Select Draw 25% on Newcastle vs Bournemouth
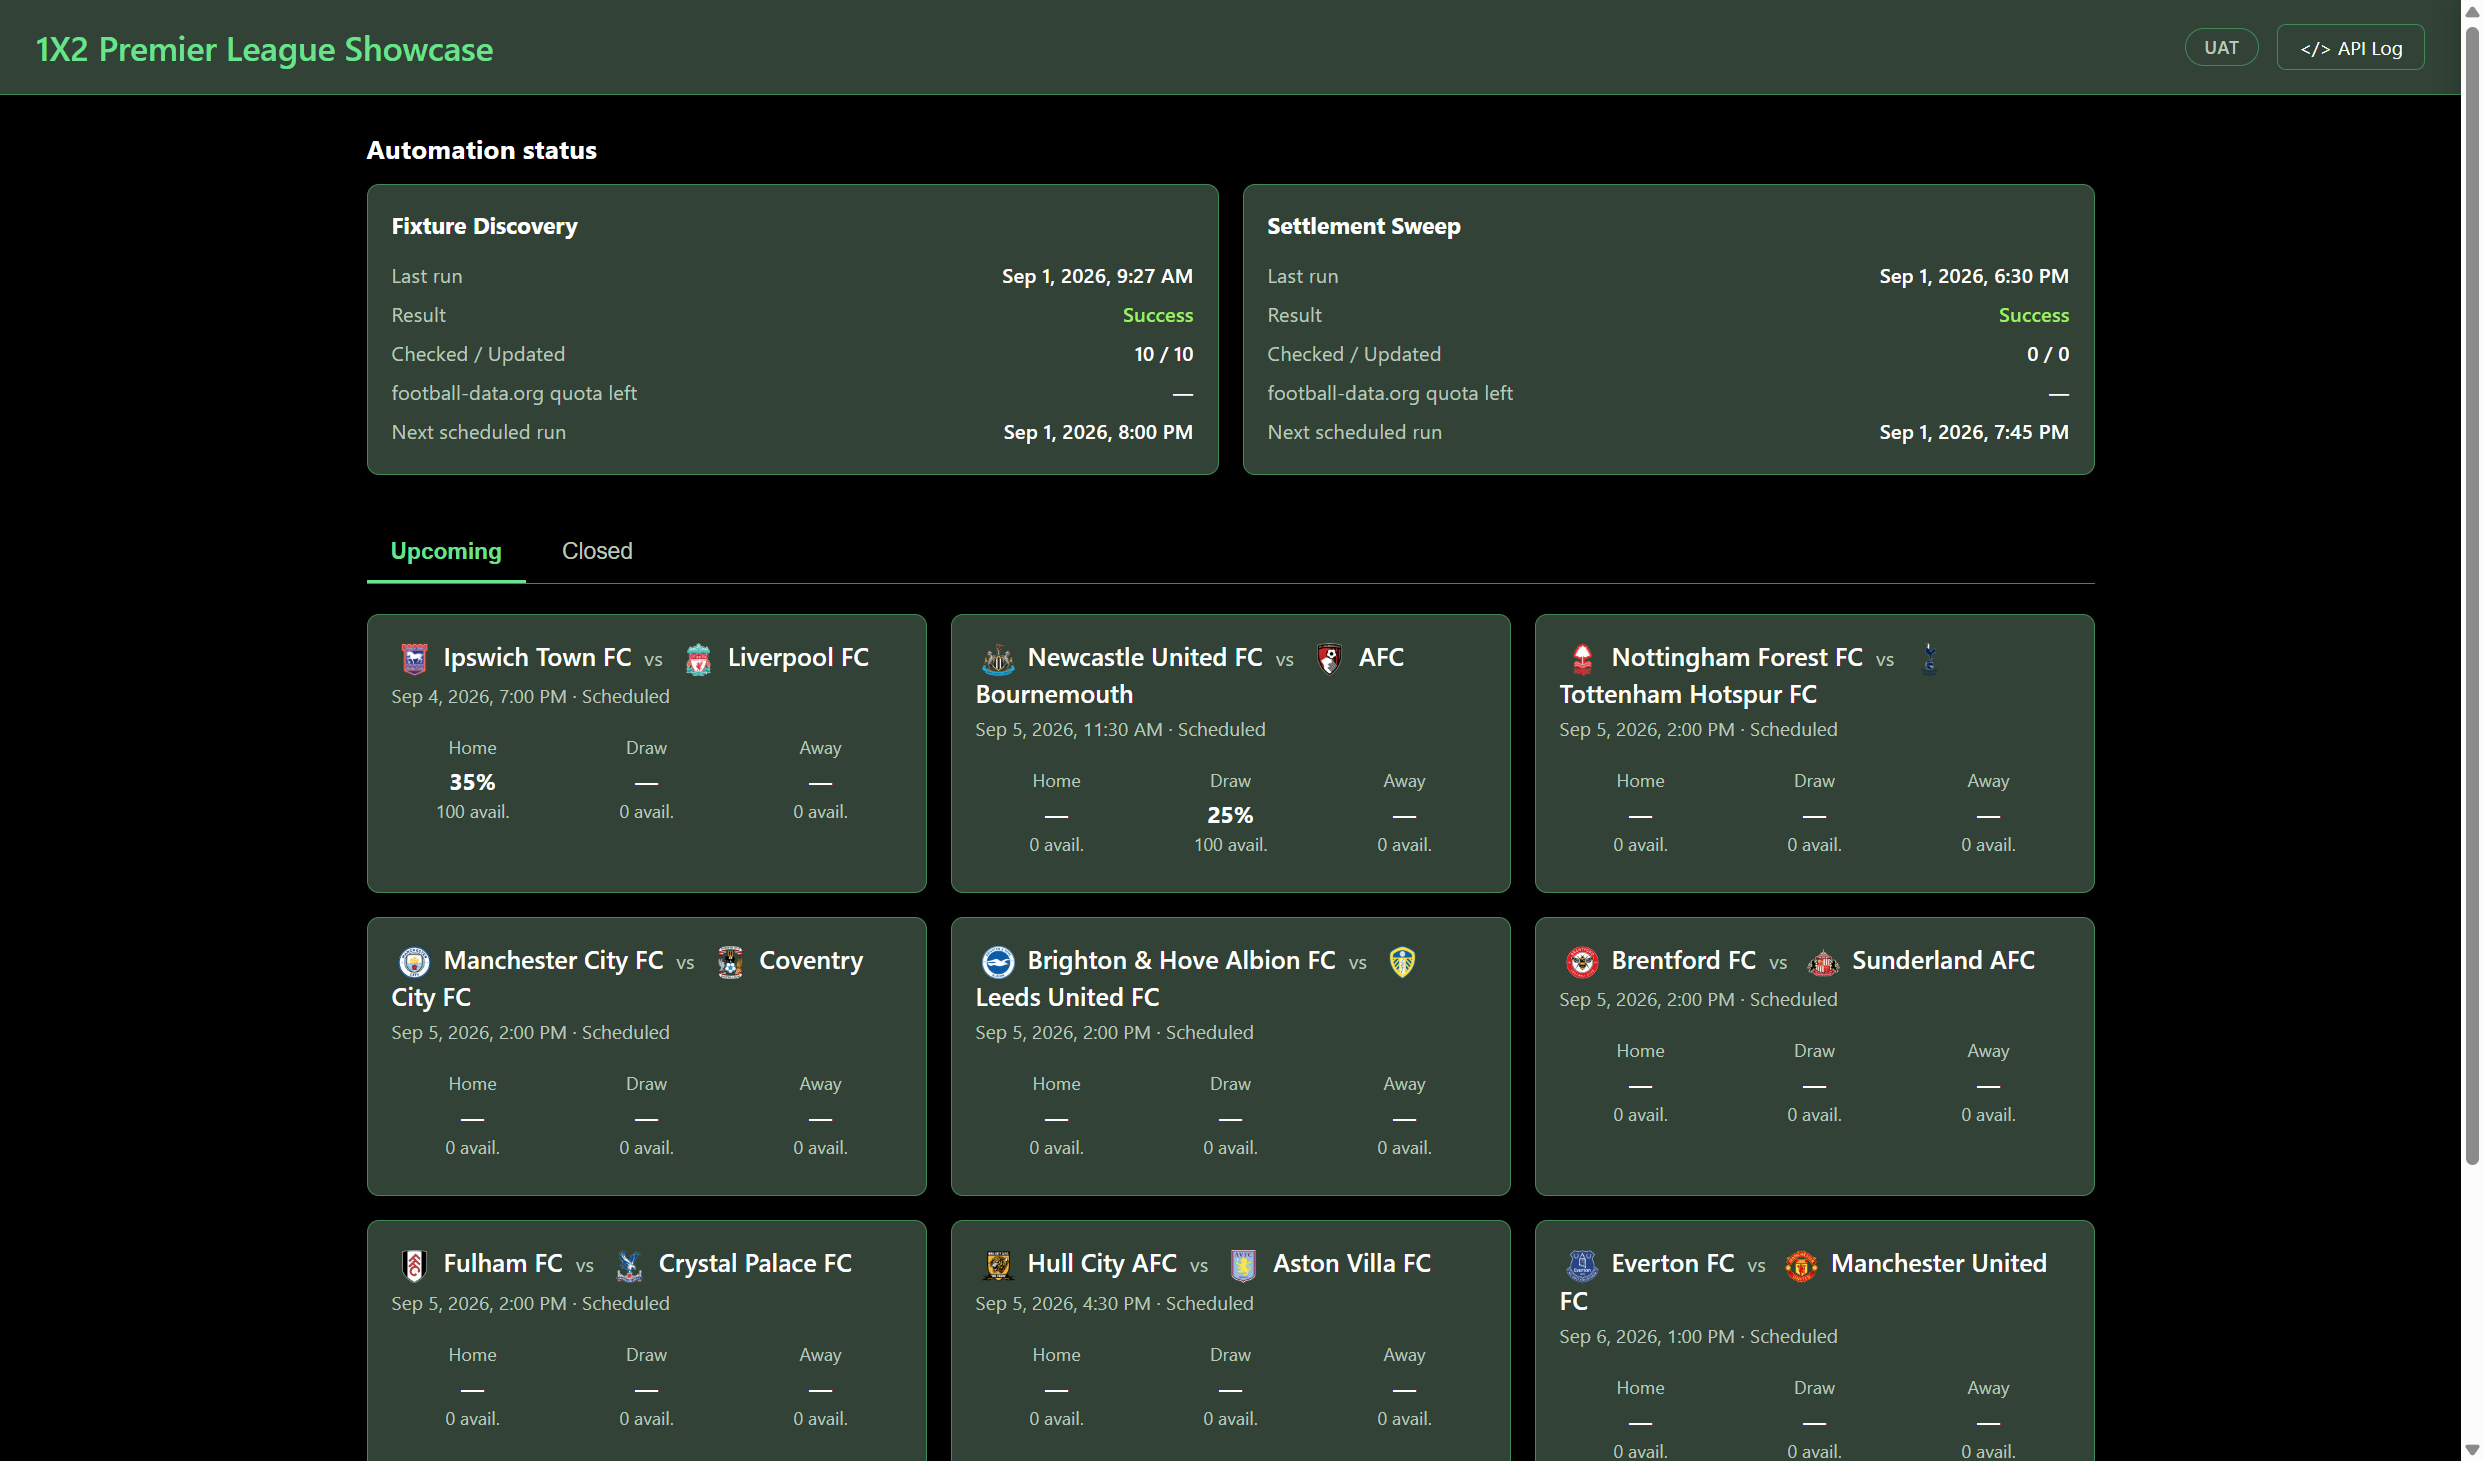Viewport: 2484px width, 1461px height. click(x=1231, y=813)
